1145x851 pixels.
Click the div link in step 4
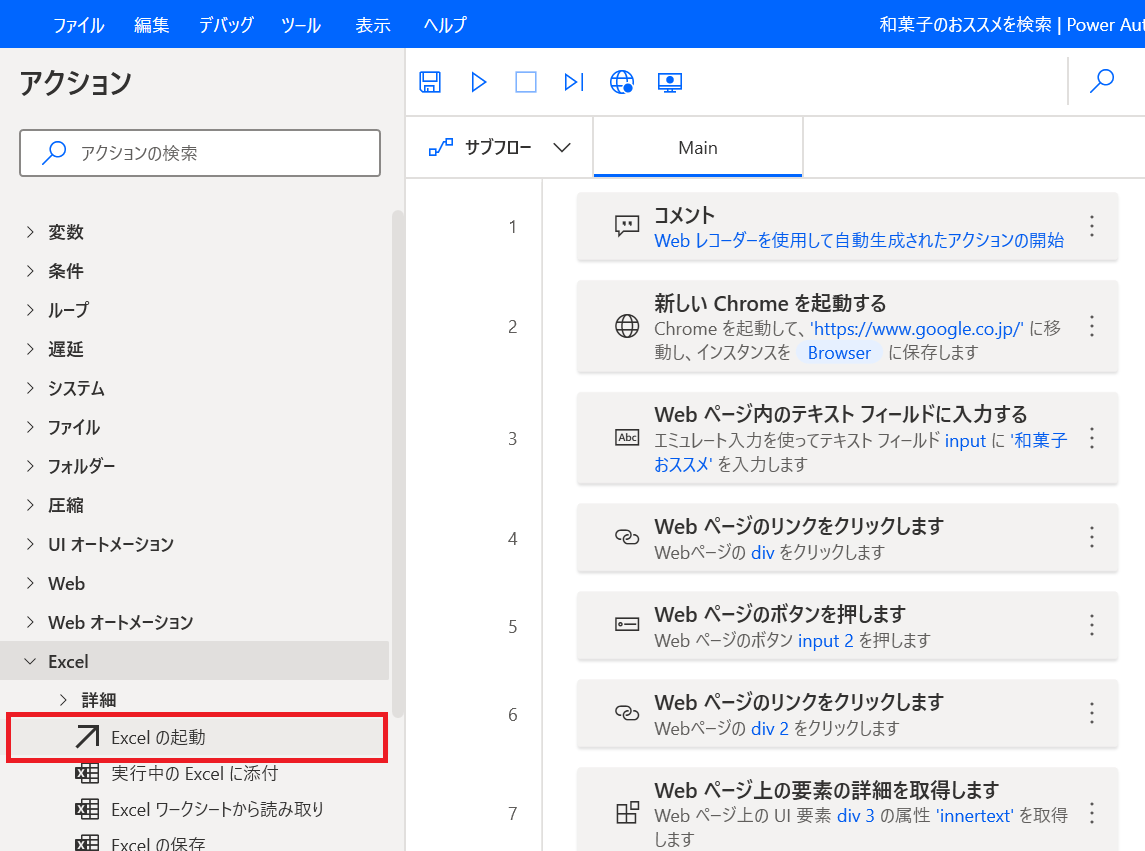tap(762, 553)
